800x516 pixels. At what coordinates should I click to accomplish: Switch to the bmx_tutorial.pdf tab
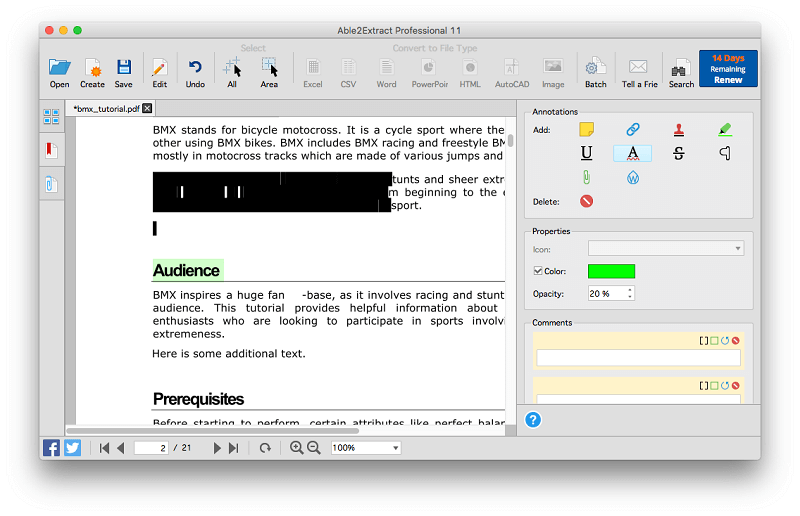point(107,109)
